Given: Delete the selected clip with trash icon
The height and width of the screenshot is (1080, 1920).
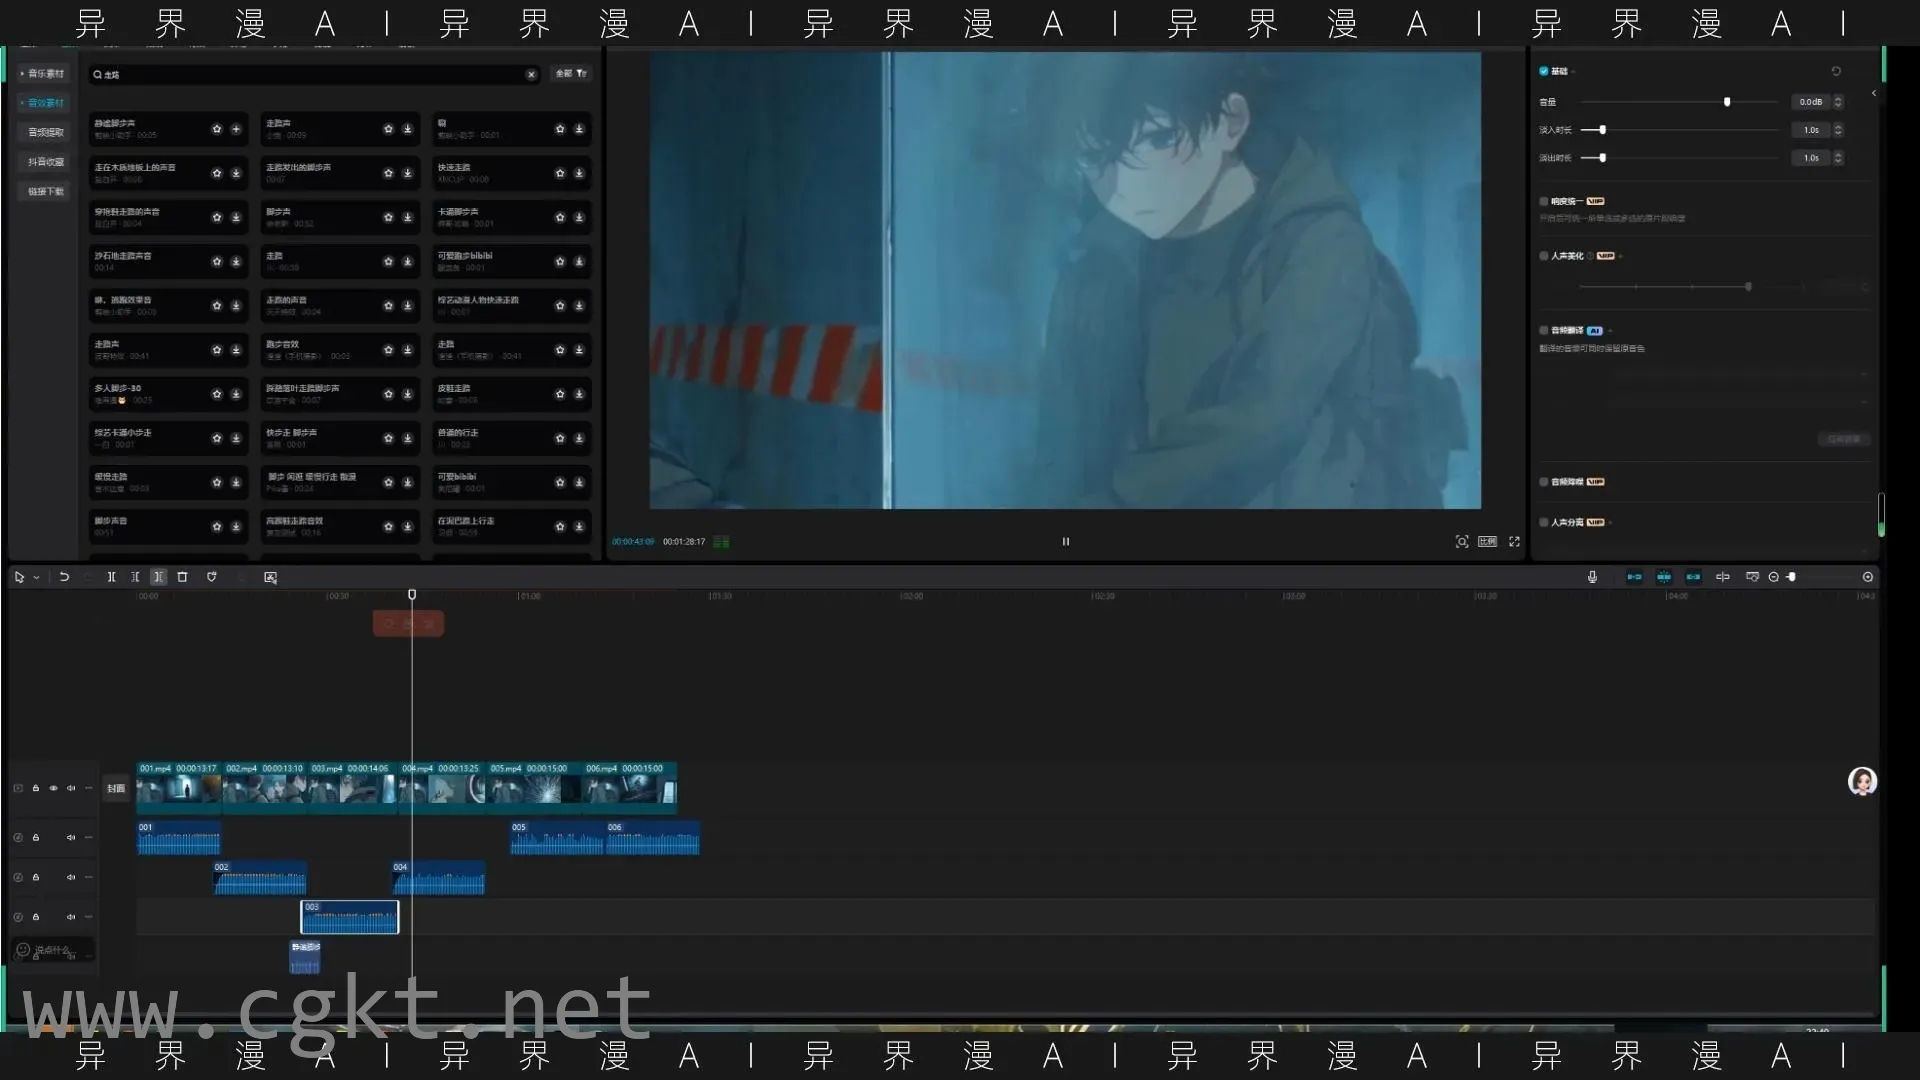Looking at the screenshot, I should click(182, 577).
